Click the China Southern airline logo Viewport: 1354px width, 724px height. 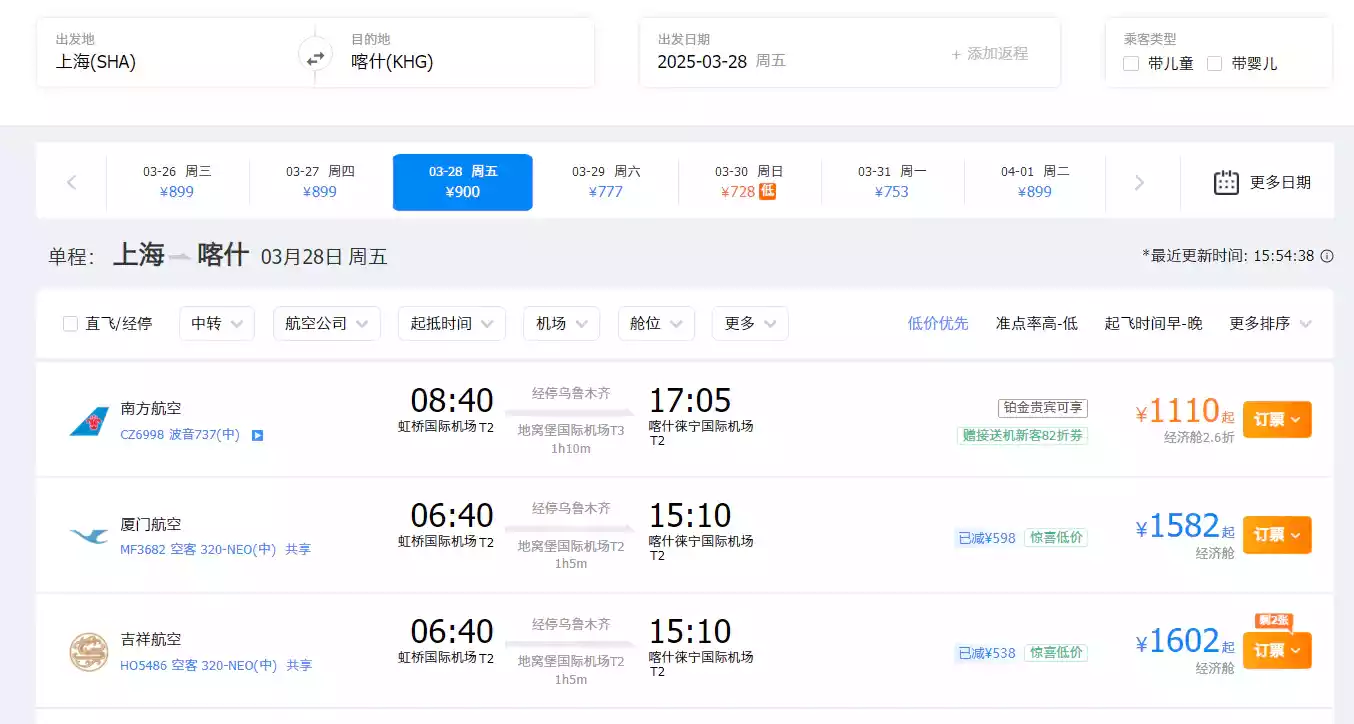[x=89, y=421]
